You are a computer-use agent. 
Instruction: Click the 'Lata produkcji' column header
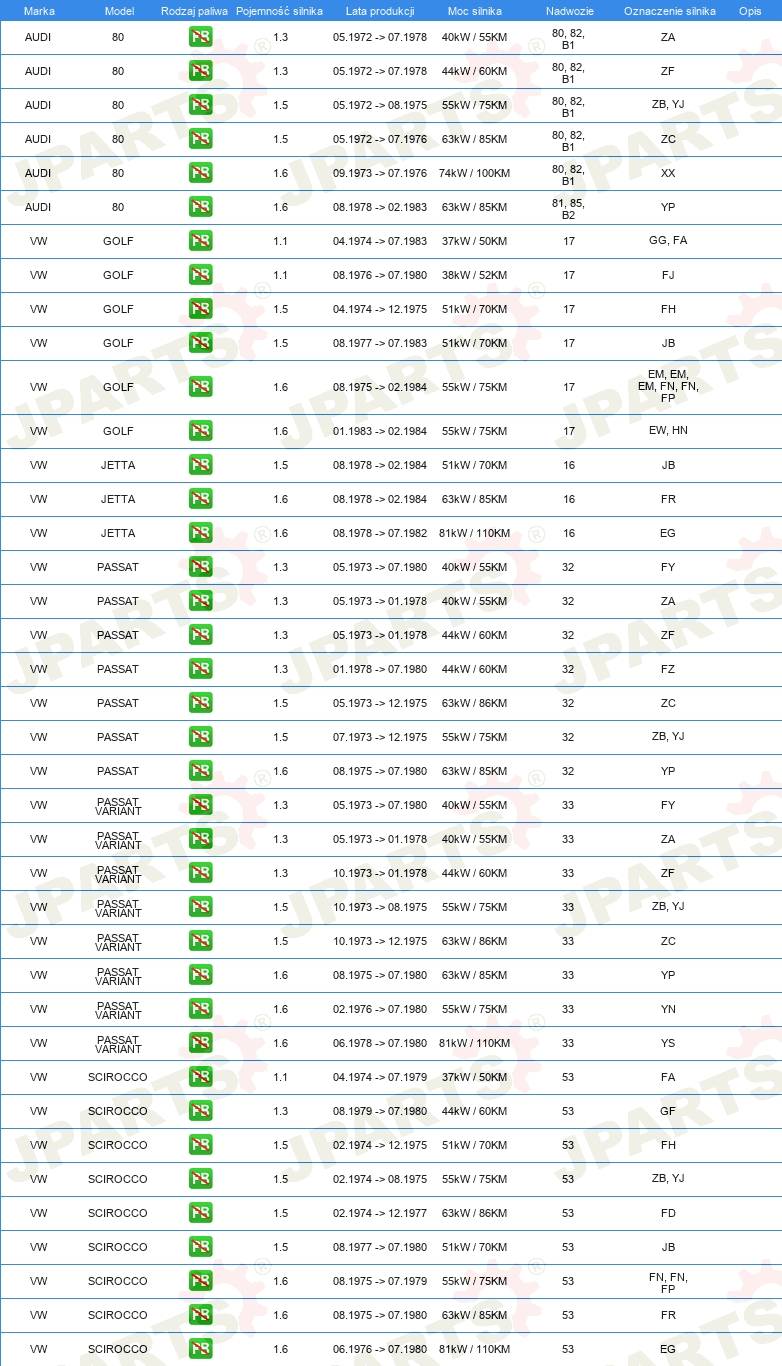380,10
